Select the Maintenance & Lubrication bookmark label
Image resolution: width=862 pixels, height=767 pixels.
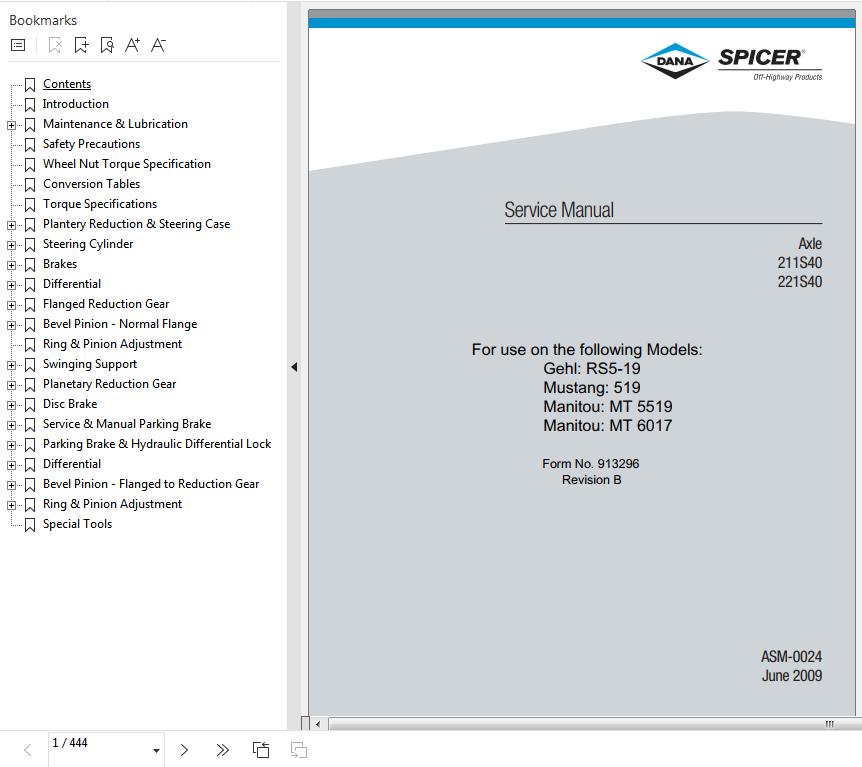[115, 124]
